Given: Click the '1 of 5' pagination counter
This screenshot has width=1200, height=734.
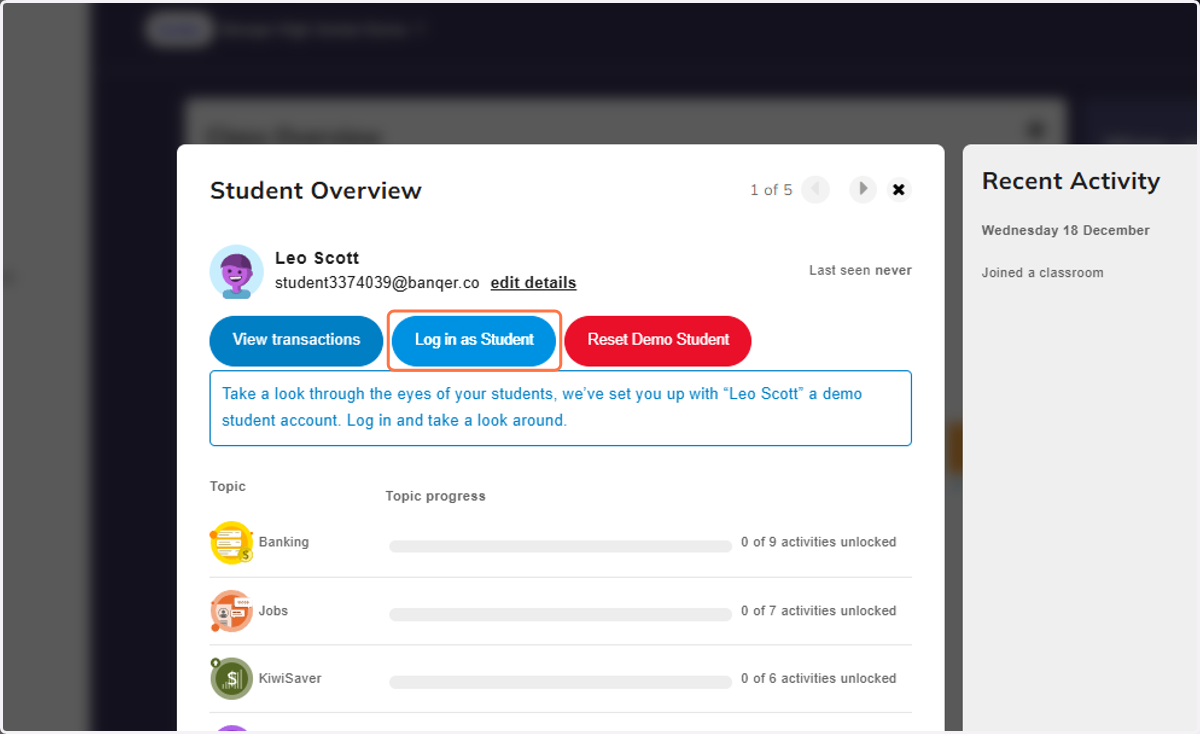Looking at the screenshot, I should pos(771,190).
